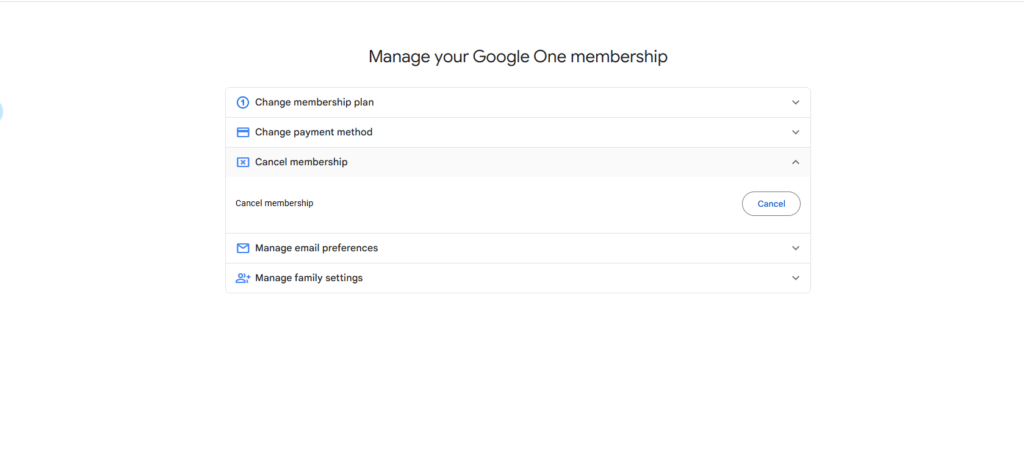Open the Manage email preferences label
Image resolution: width=1024 pixels, height=458 pixels.
pyautogui.click(x=316, y=248)
